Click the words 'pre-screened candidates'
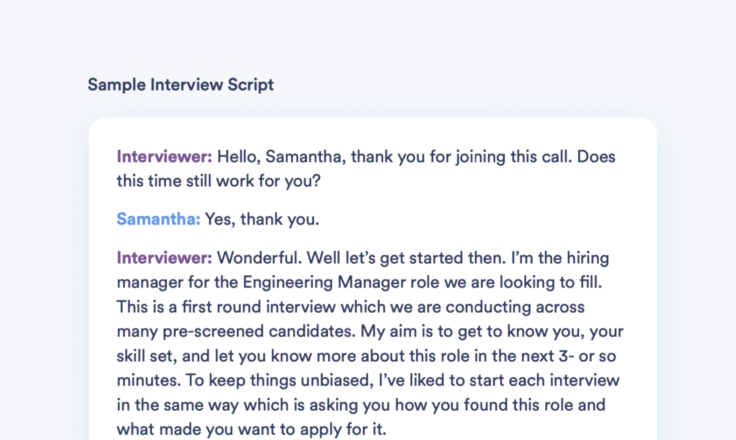736x440 pixels. (x=259, y=332)
